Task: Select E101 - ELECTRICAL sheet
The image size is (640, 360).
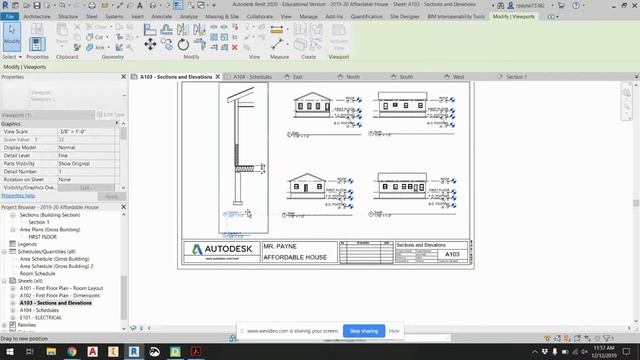Action: coord(41,318)
